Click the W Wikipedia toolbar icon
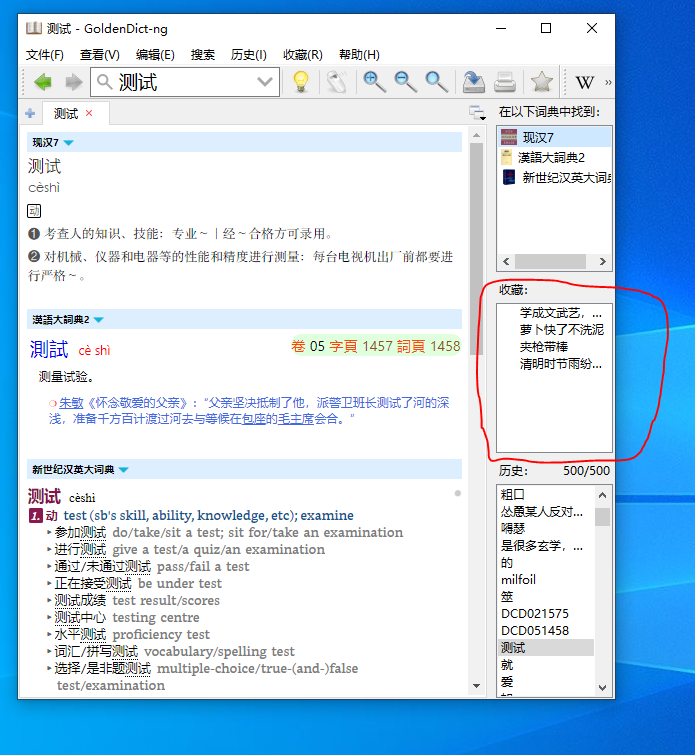 pos(585,82)
